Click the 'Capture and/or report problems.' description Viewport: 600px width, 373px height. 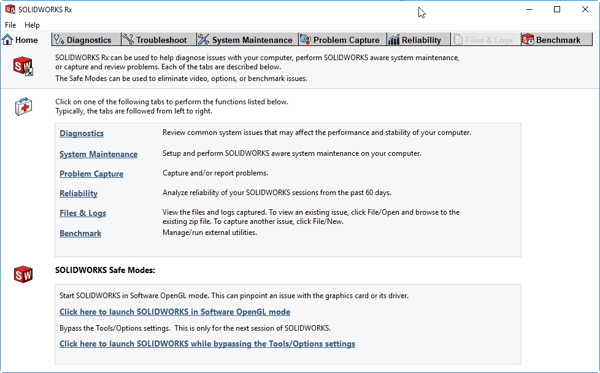click(215, 173)
